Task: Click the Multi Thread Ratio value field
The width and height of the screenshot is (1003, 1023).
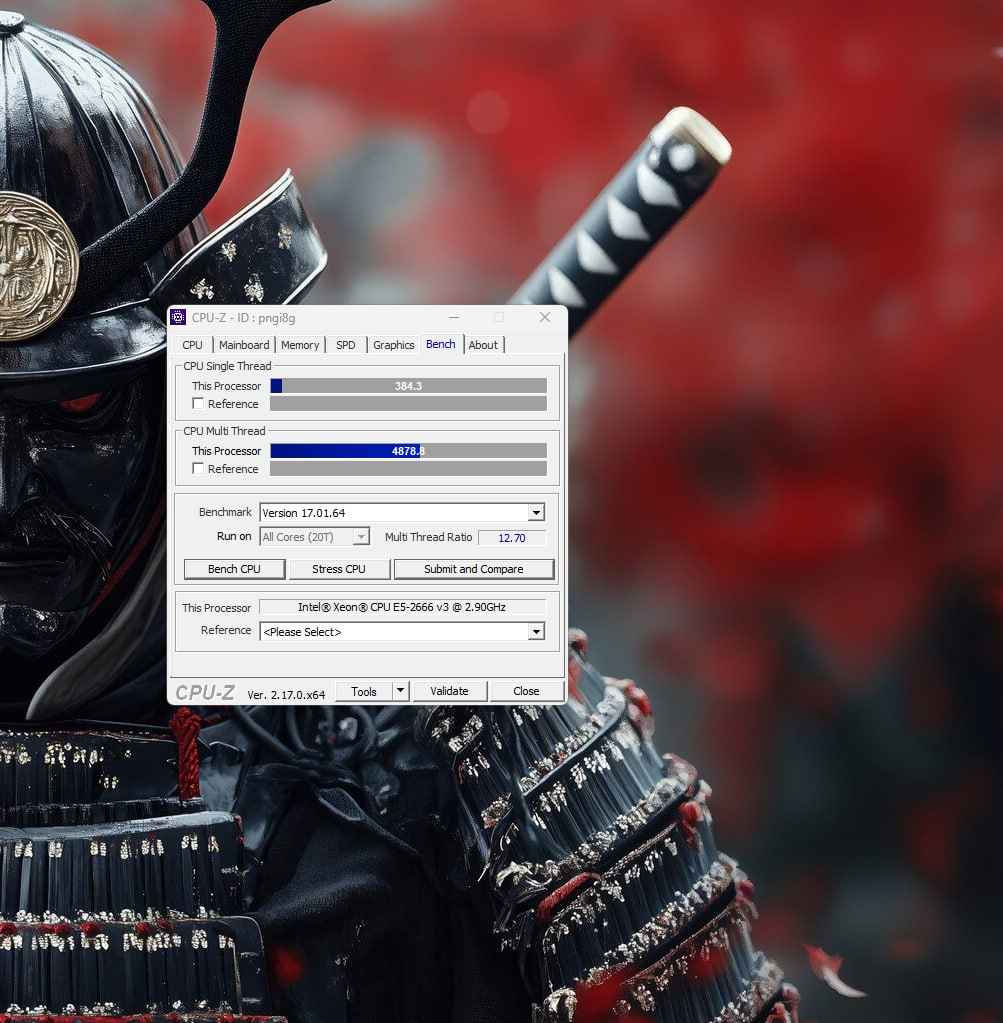Action: point(511,537)
